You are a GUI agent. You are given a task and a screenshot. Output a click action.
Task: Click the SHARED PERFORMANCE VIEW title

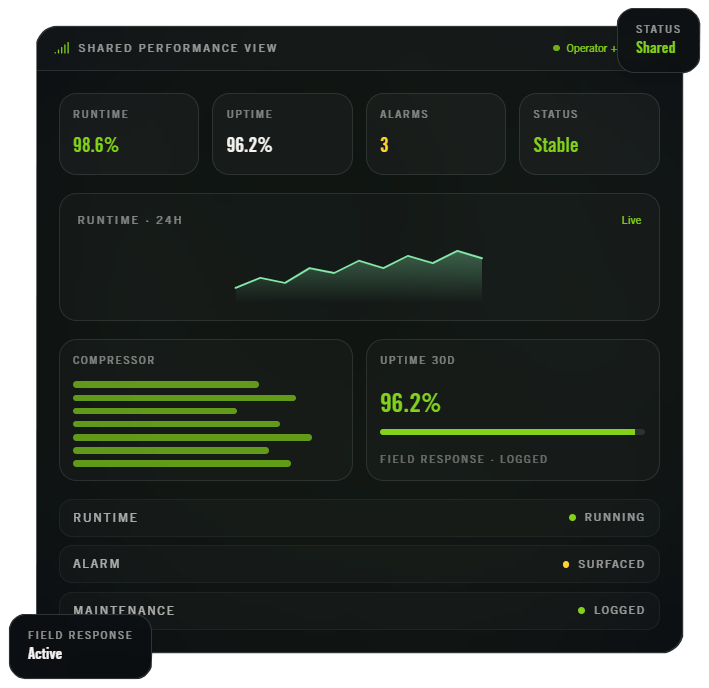(x=178, y=48)
